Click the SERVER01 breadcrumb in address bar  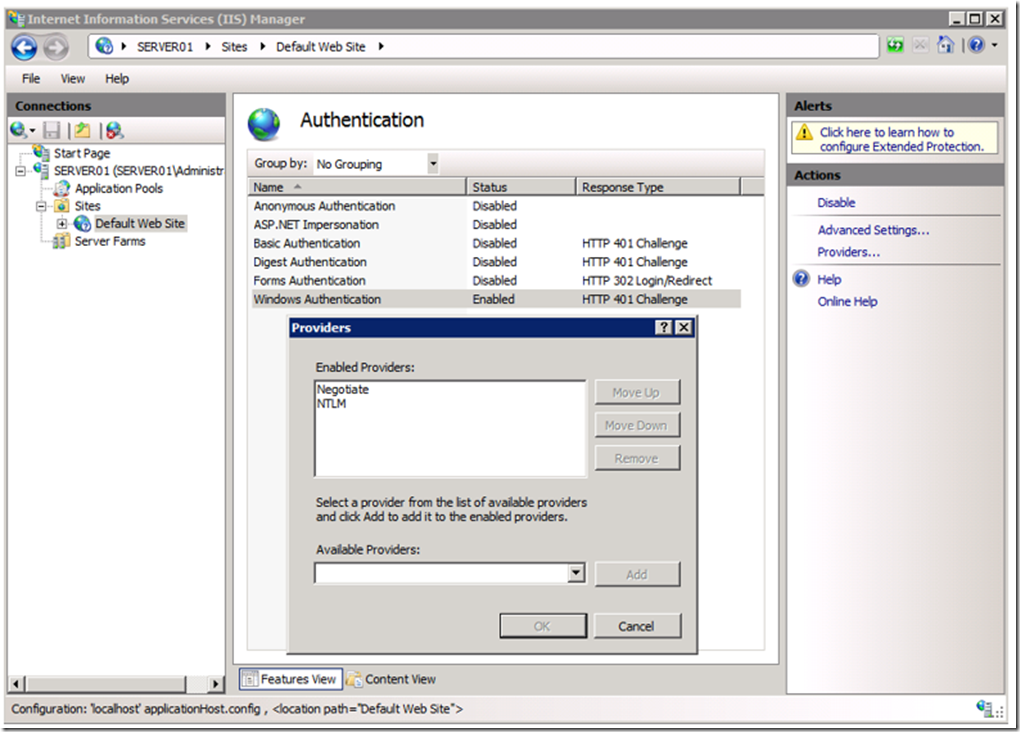pos(165,47)
